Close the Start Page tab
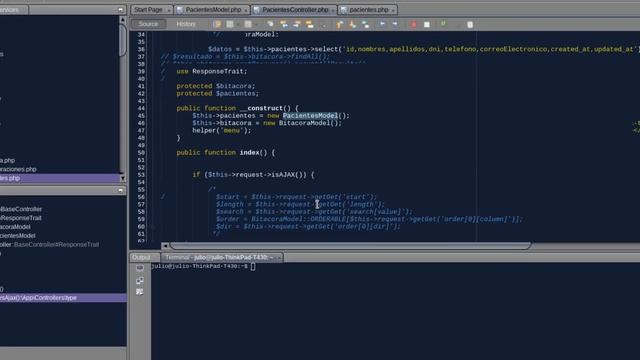Screen dimensions: 640x360 point(169,10)
